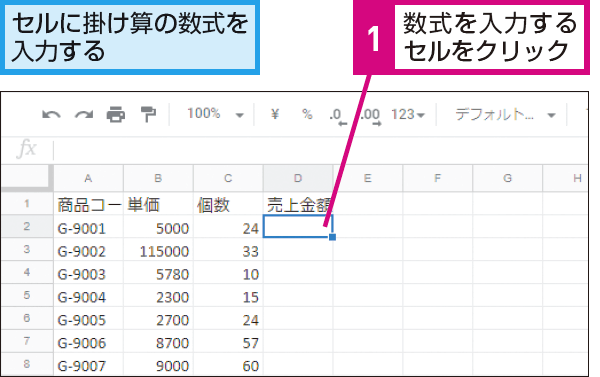Click the 単価 header cell

pos(158,204)
